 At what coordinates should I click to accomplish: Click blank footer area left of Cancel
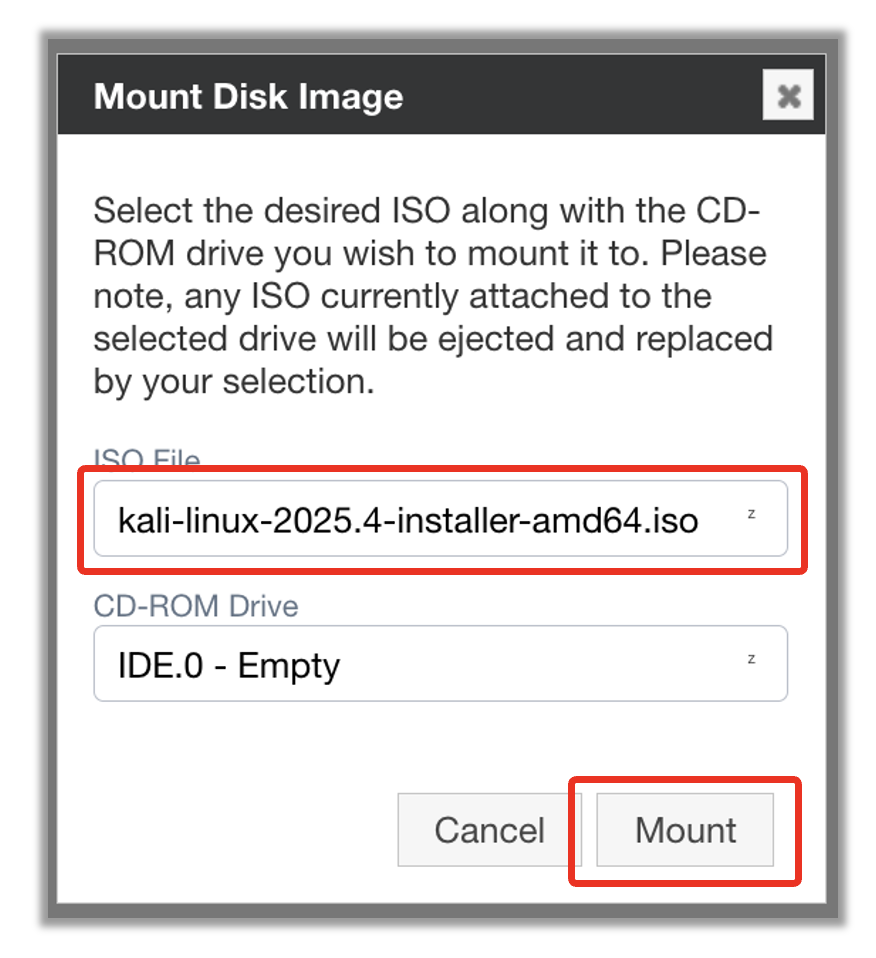coord(230,830)
